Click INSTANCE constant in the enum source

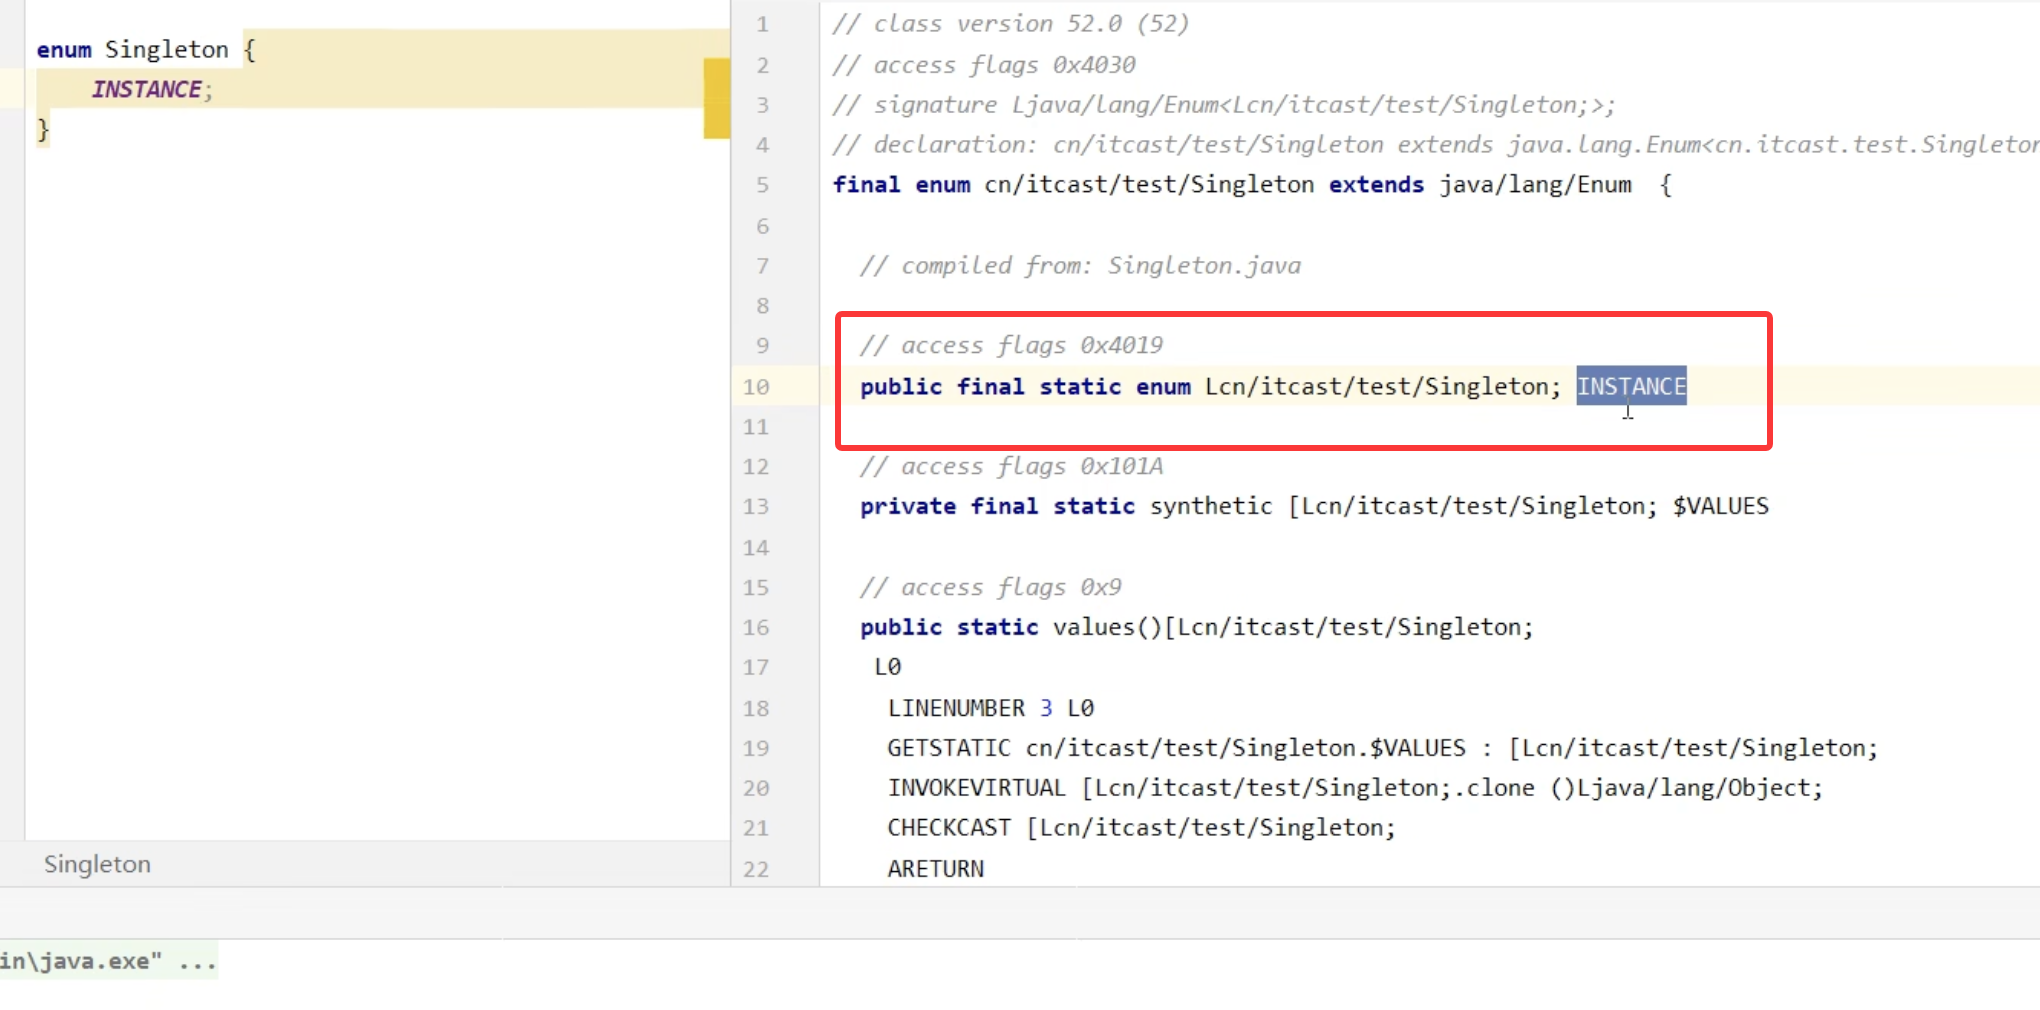pos(147,90)
